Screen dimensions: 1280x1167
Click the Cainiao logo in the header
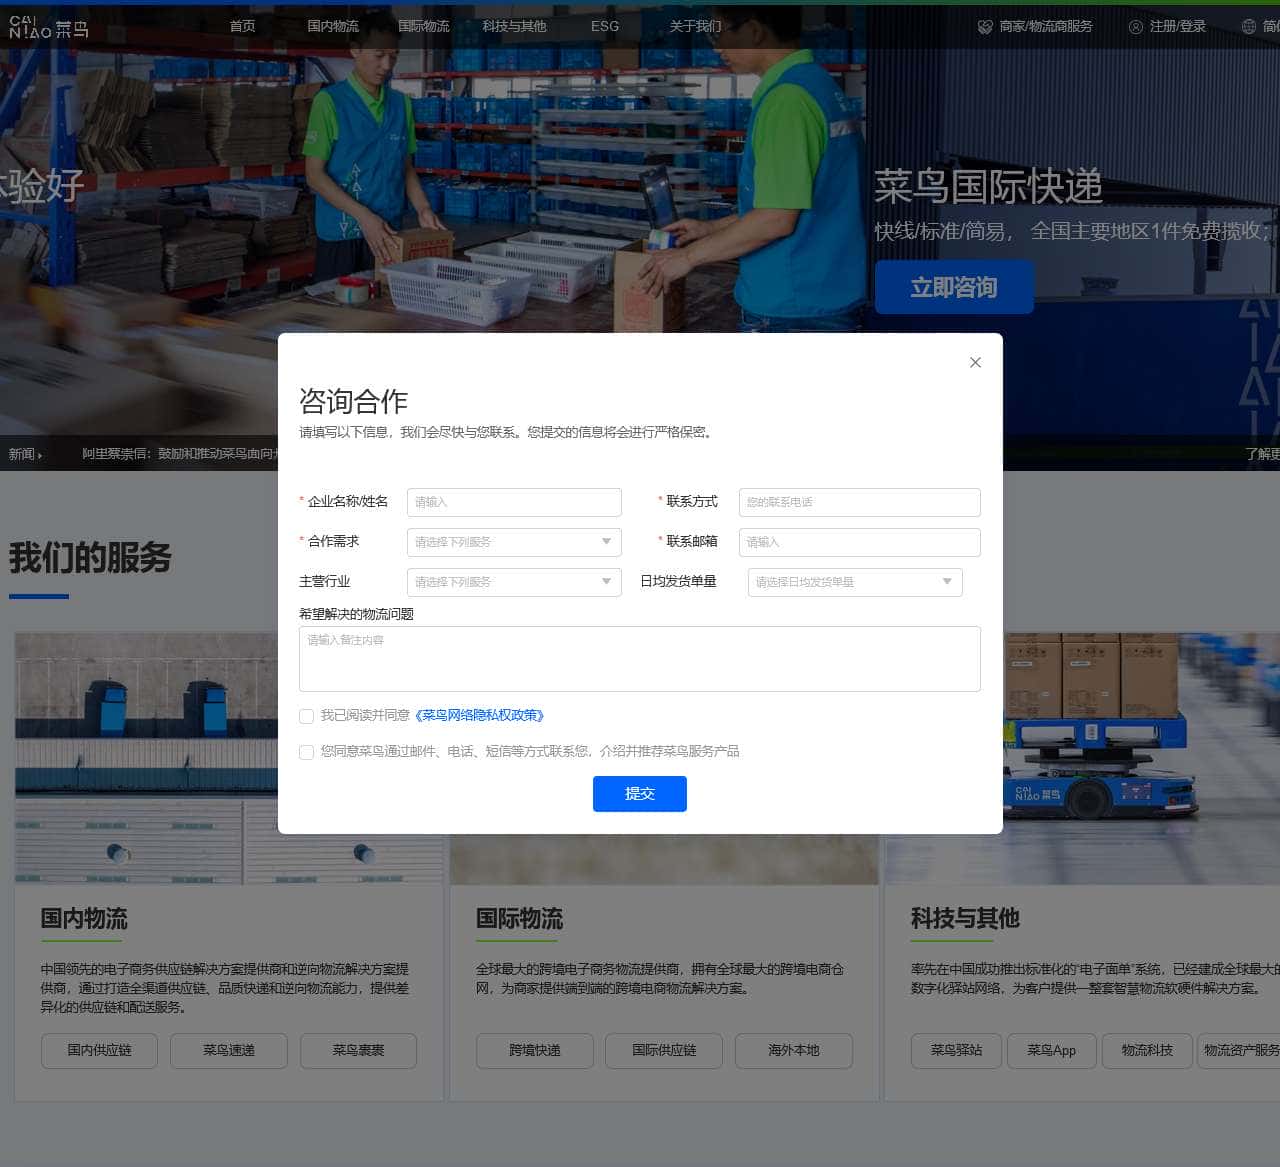(48, 27)
